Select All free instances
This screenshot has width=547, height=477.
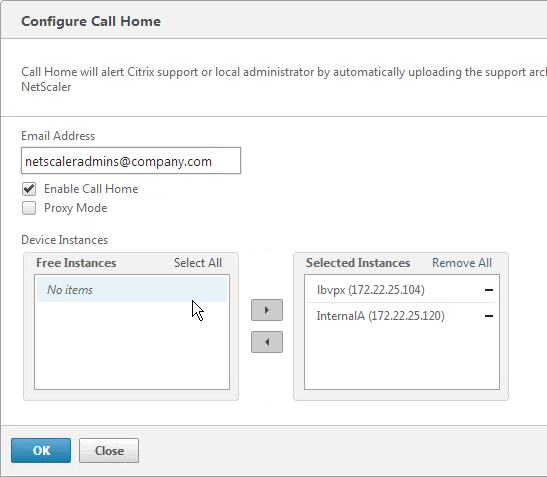tap(198, 263)
